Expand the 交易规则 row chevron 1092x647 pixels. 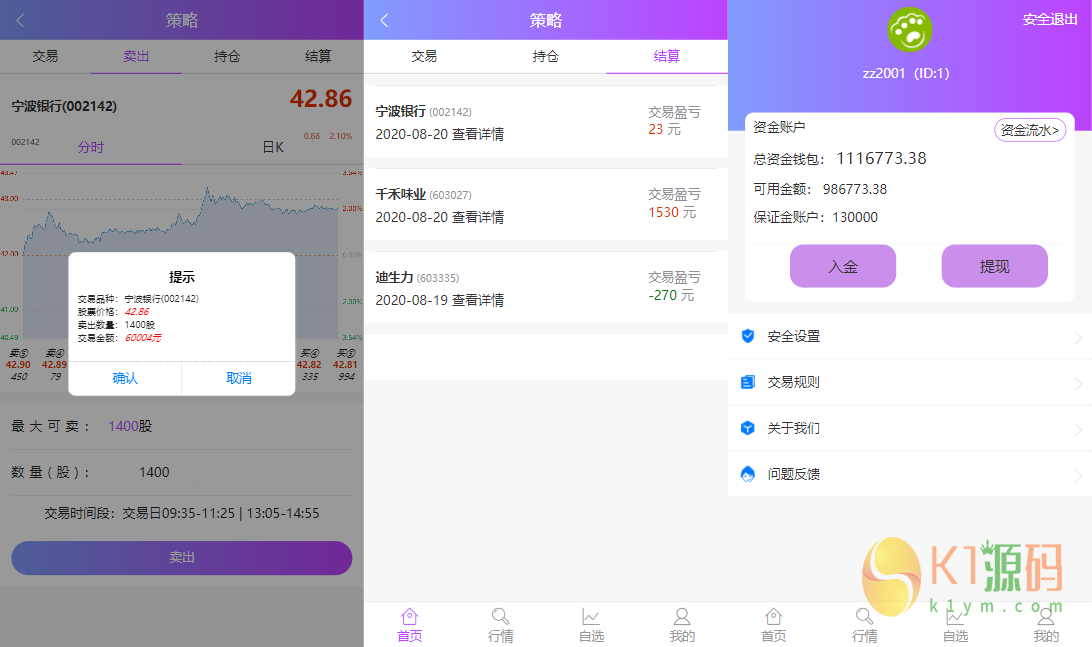(x=1077, y=384)
